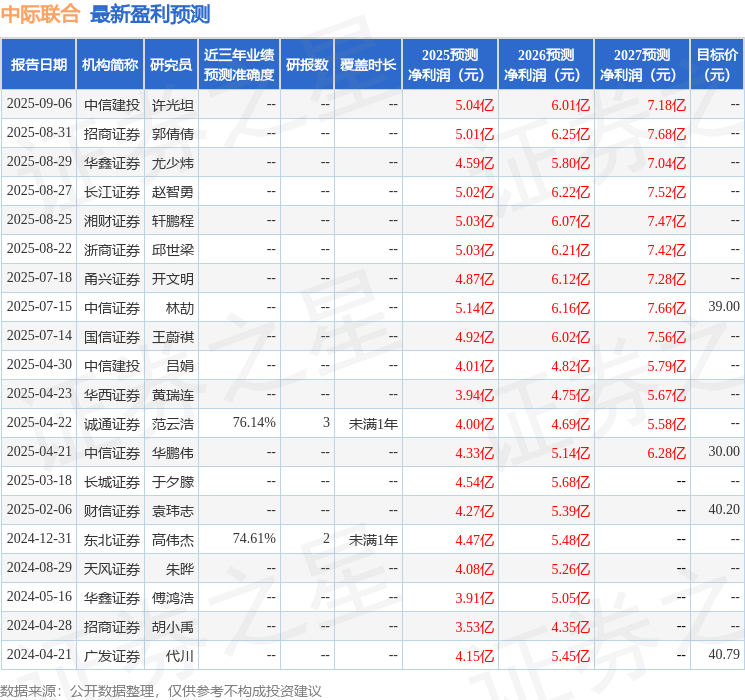
Task: Select the 2025-09-06 report date cell
Action: [39, 104]
